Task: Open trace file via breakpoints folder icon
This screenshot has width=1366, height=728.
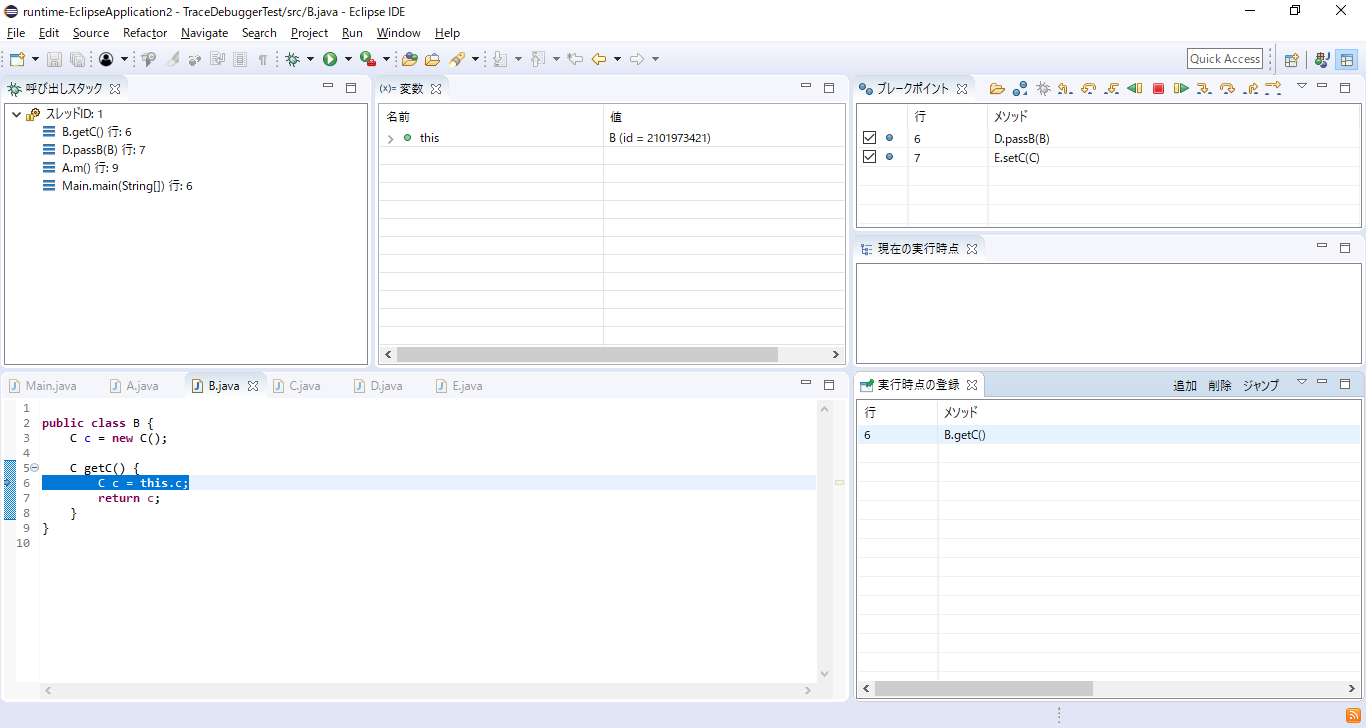Action: tap(997, 89)
